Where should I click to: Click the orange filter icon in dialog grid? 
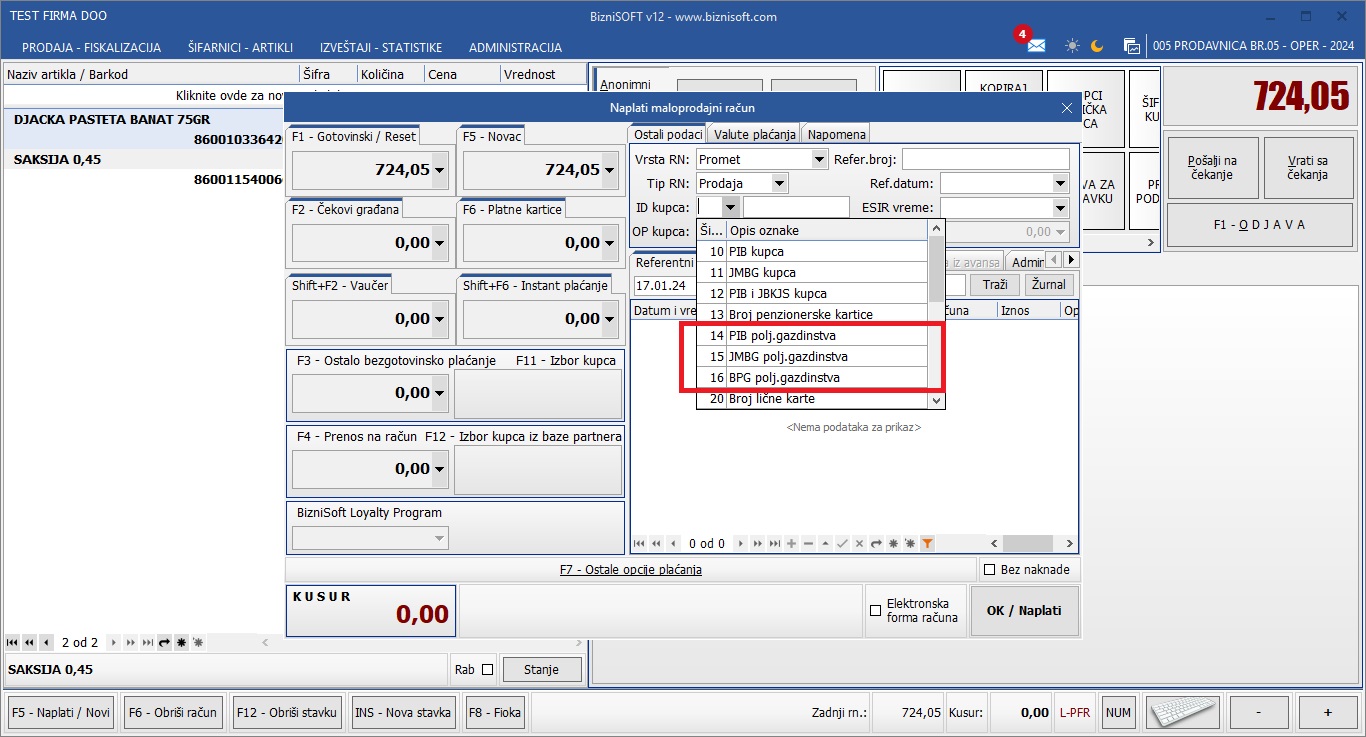pos(927,543)
